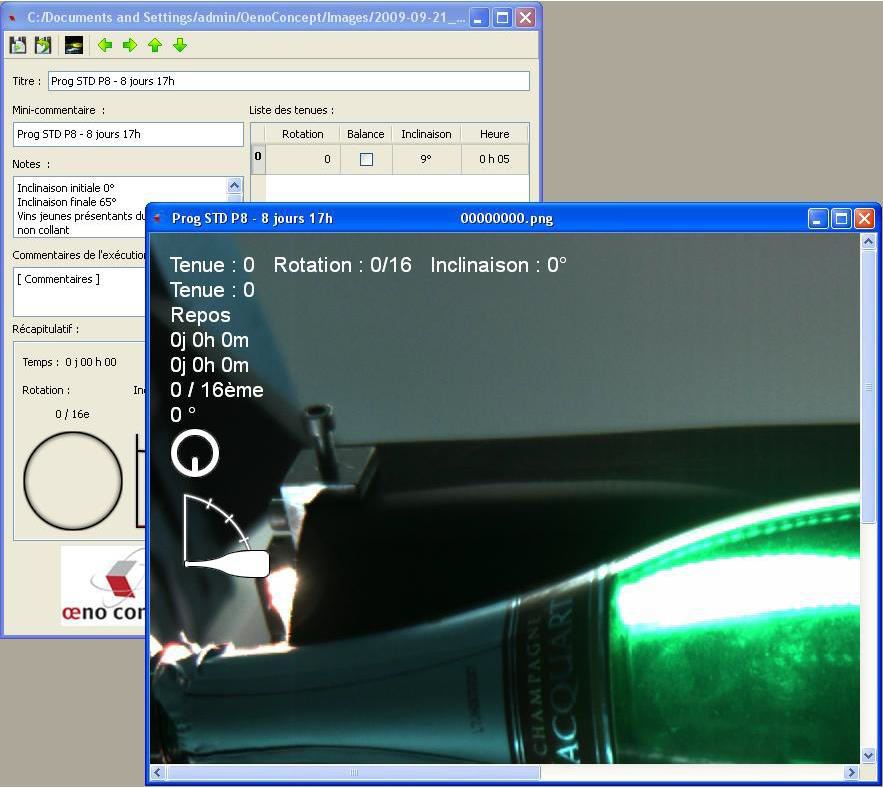Open the image viewer thumbnail icon in toolbar

pos(74,45)
